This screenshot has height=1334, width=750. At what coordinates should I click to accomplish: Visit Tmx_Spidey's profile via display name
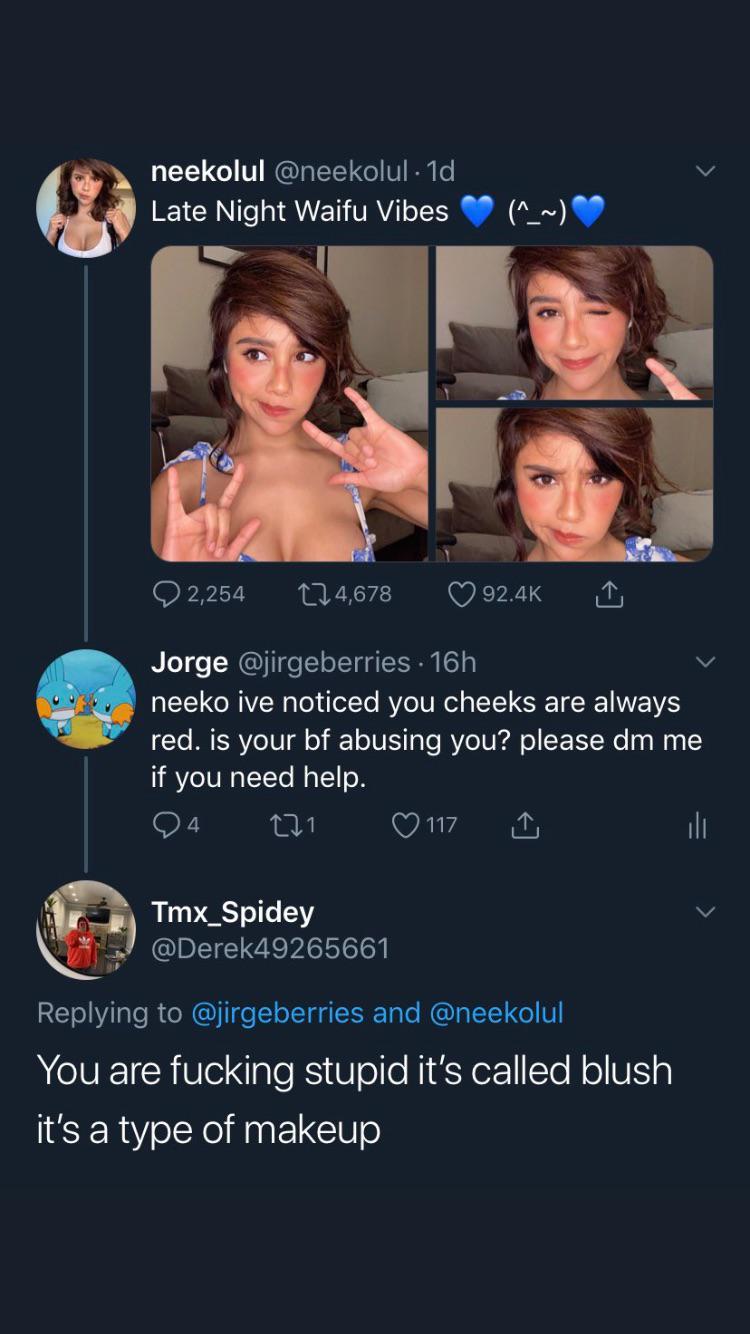pyautogui.click(x=232, y=912)
